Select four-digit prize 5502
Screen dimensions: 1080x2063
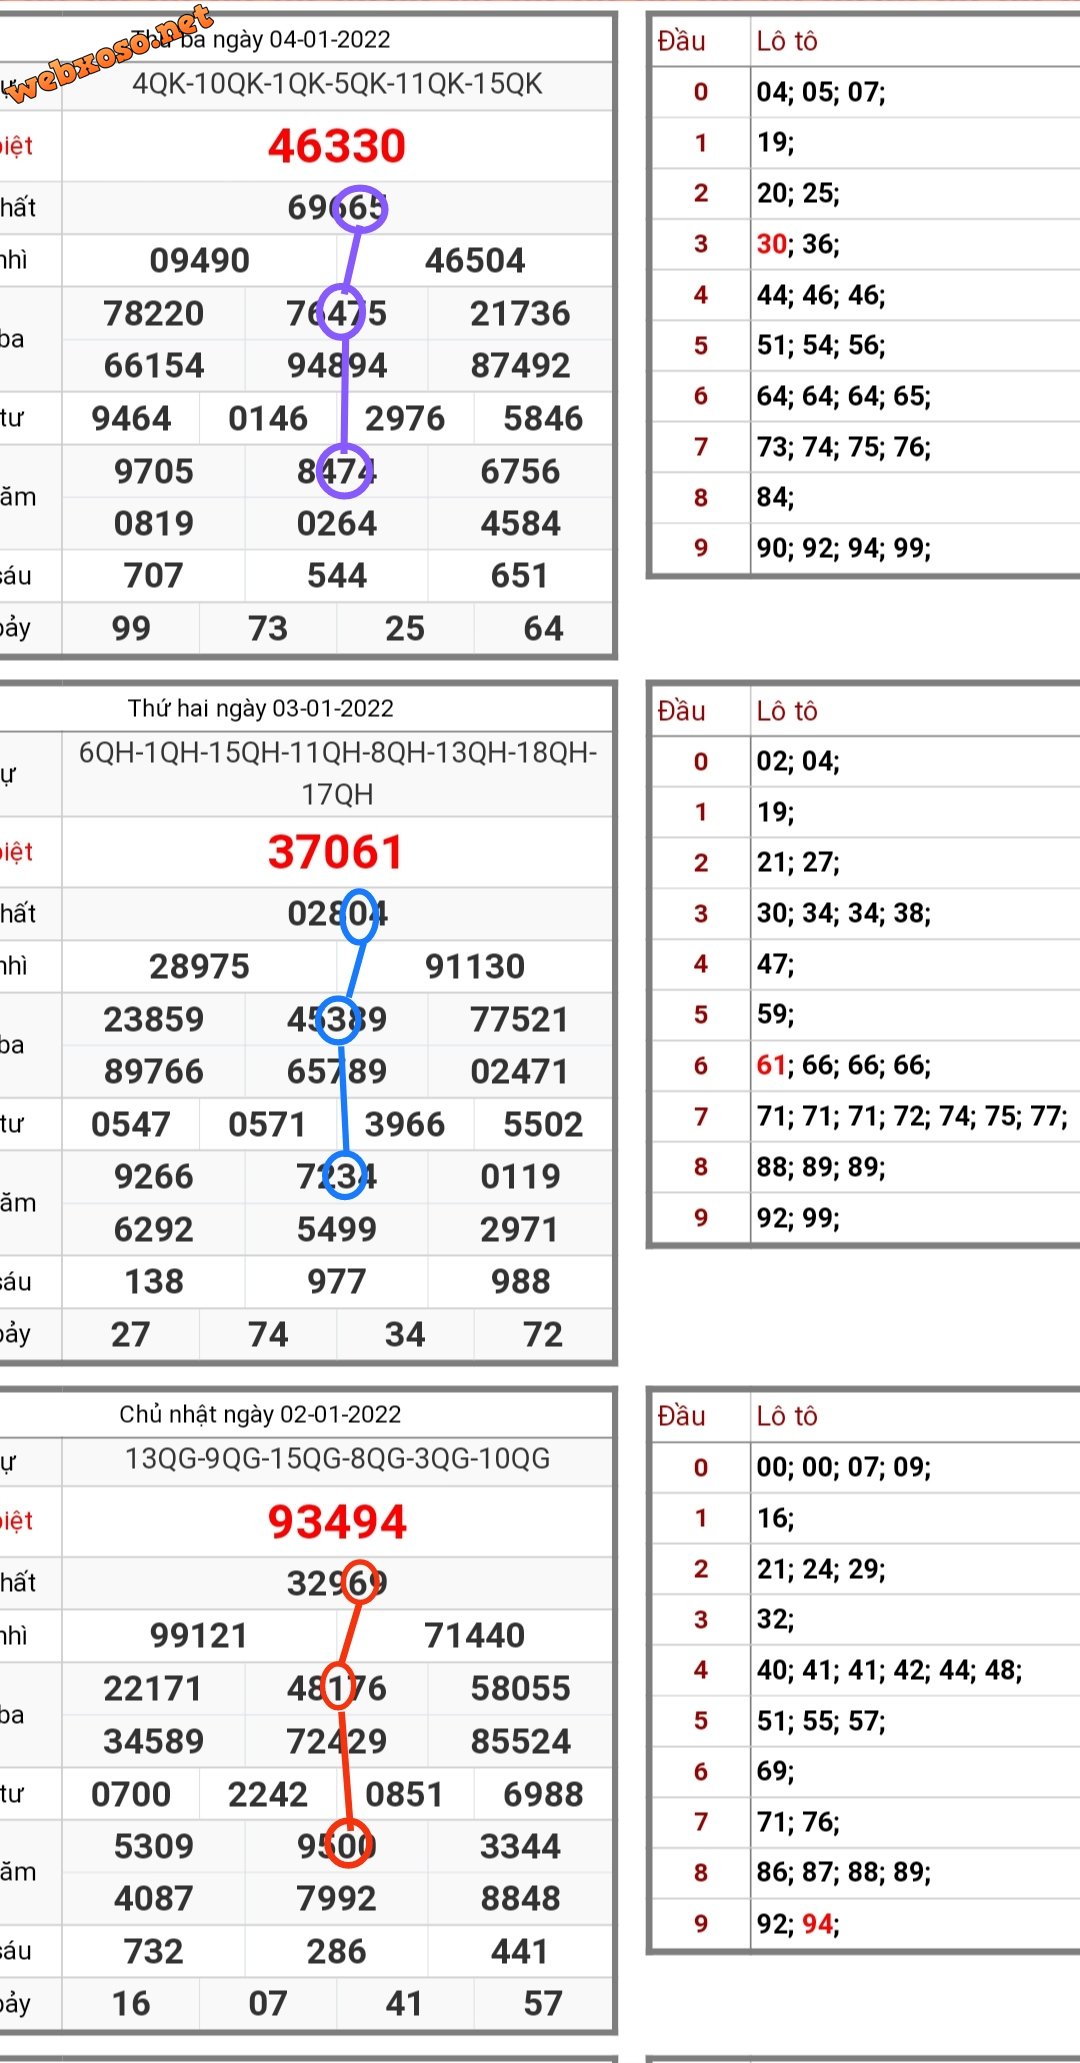pos(543,1125)
